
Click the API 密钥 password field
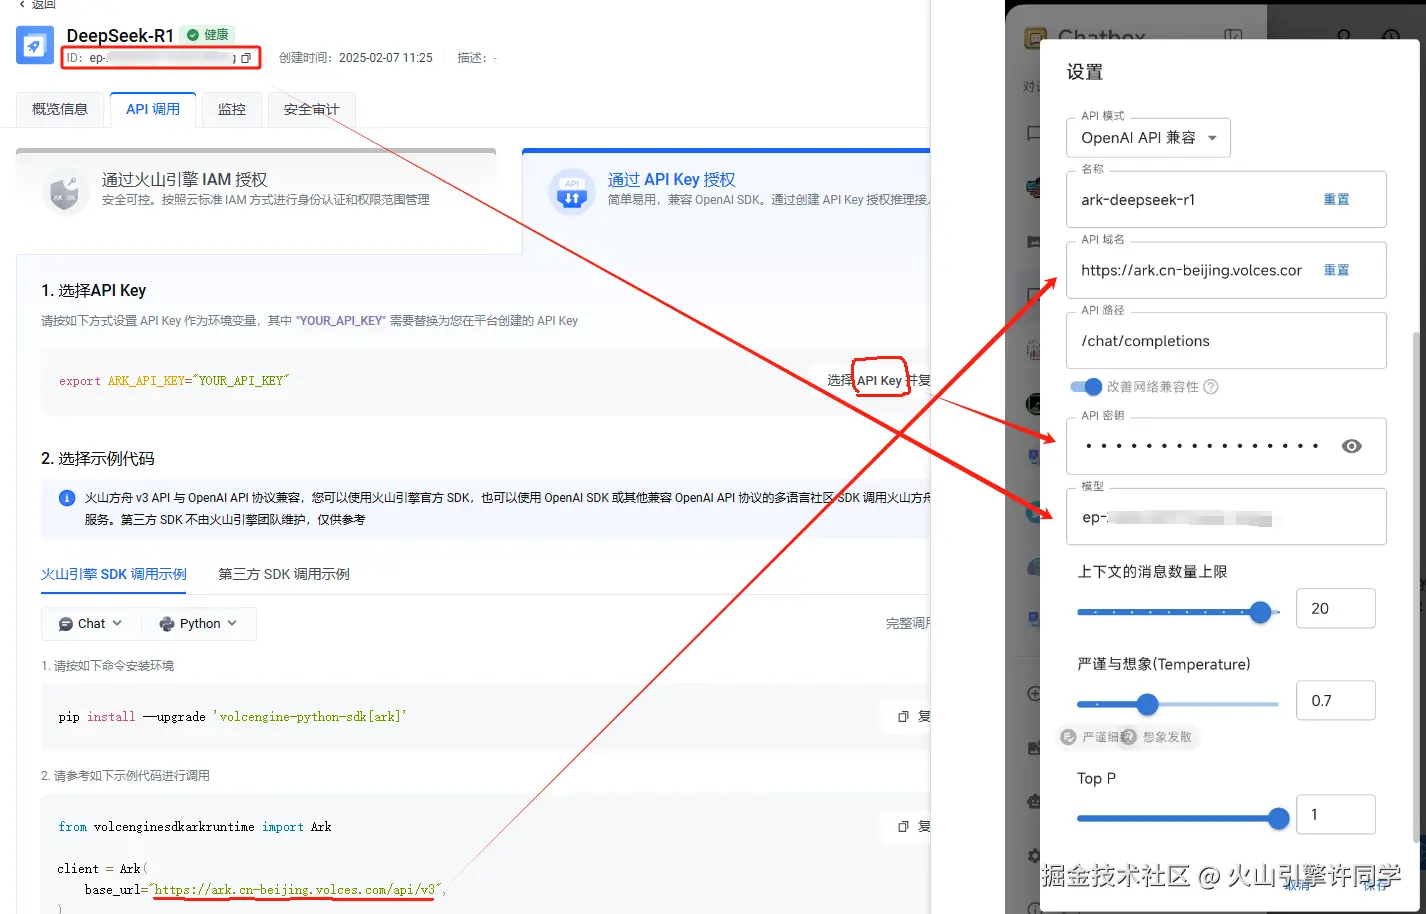pos(1226,446)
